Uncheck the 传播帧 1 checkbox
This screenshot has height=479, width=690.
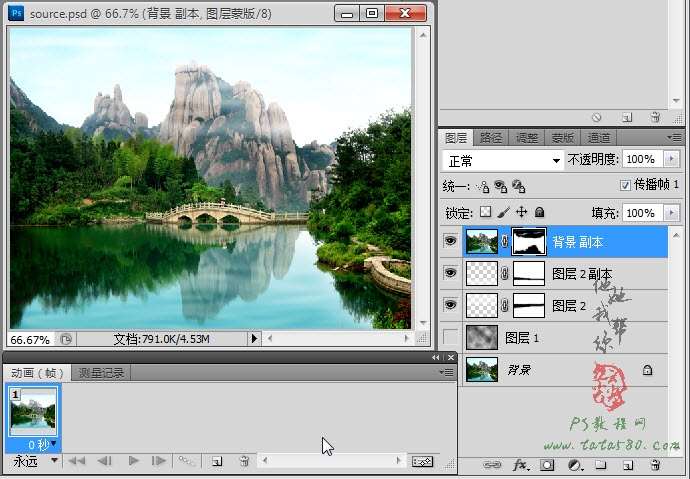tap(625, 185)
